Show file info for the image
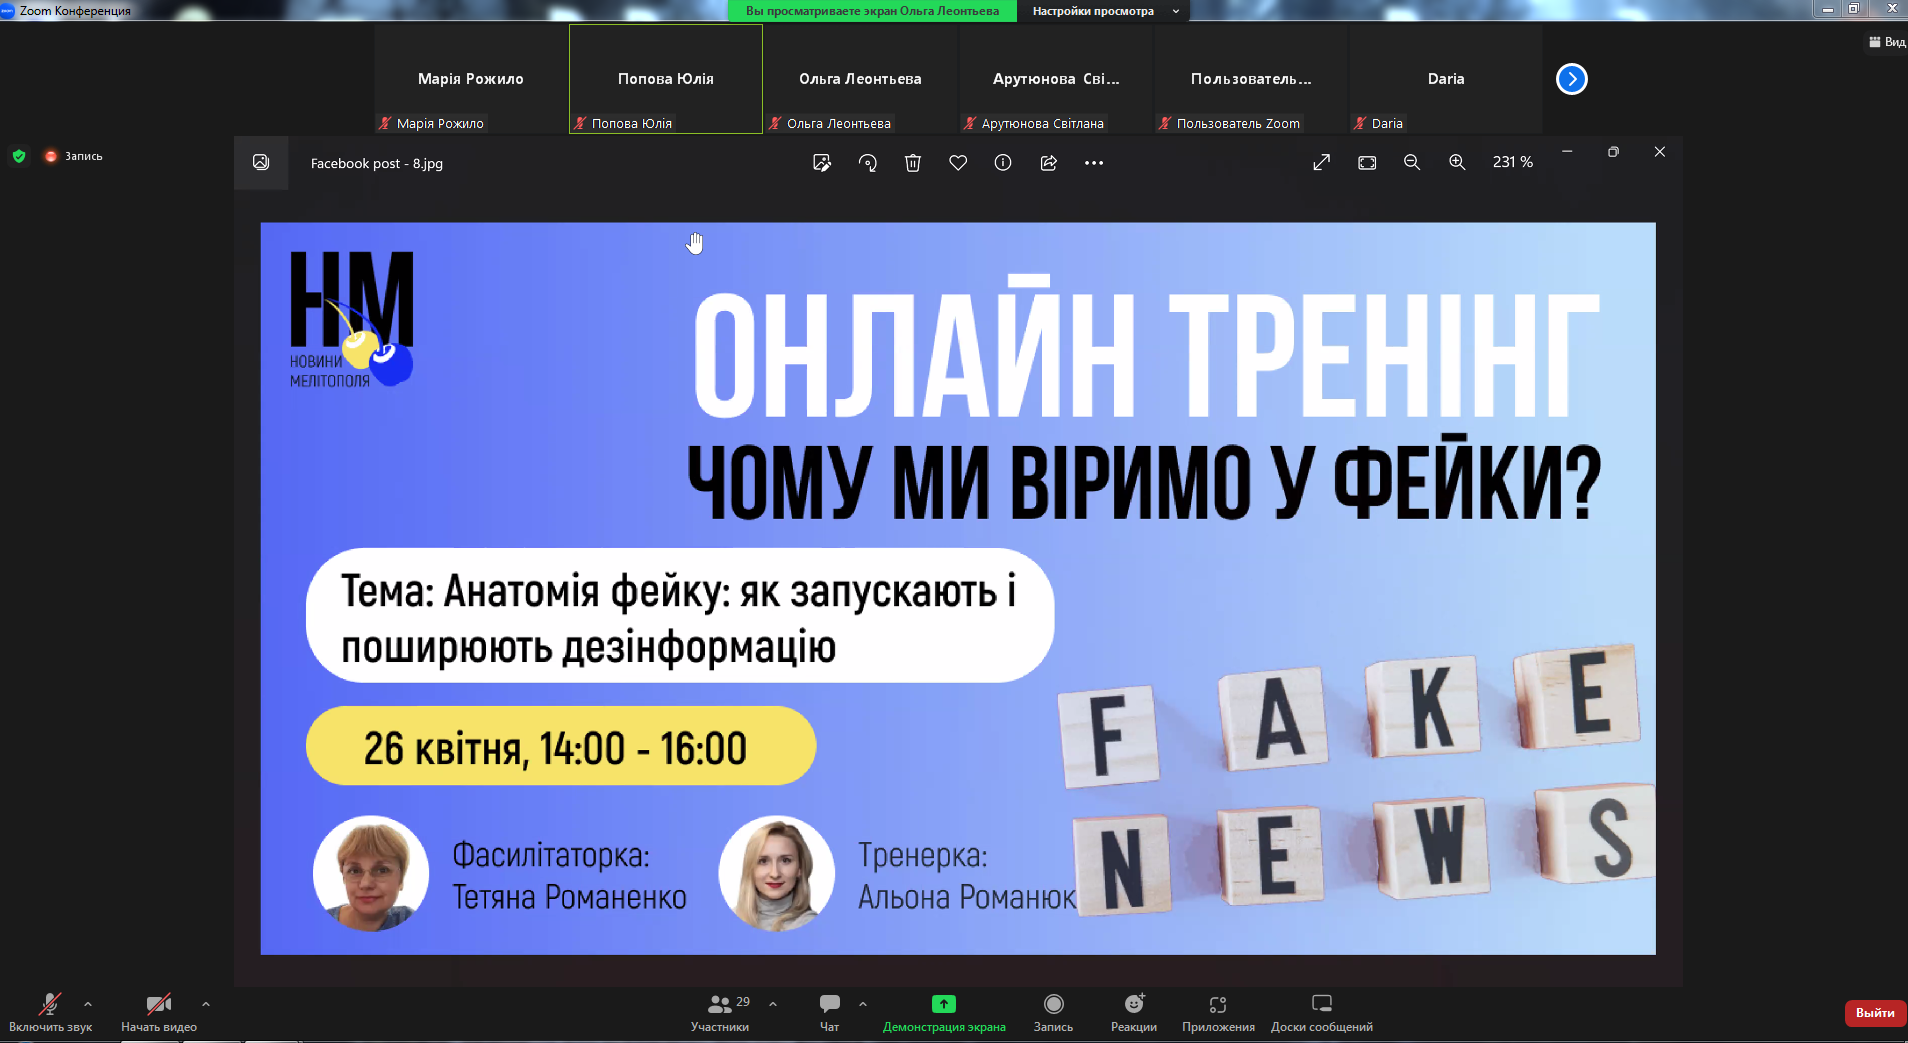 [1002, 163]
